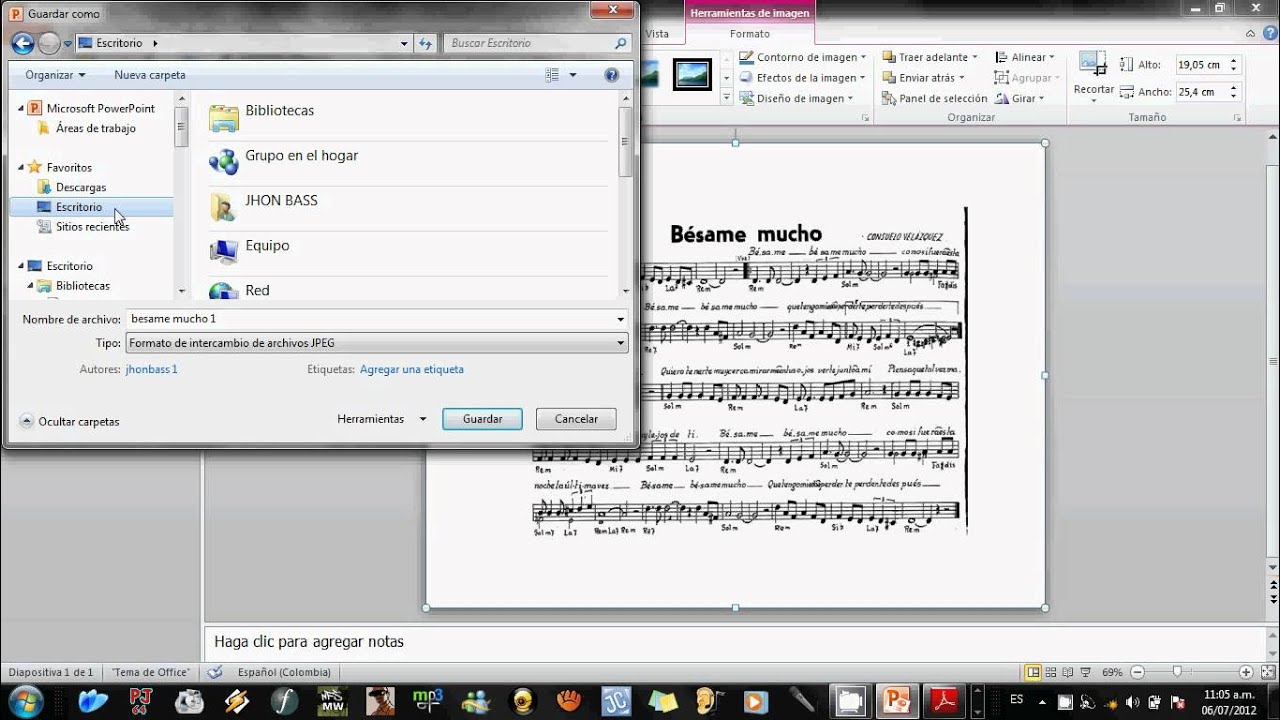Click the Recortar crop tool icon
Image resolution: width=1280 pixels, height=720 pixels.
pyautogui.click(x=1093, y=64)
